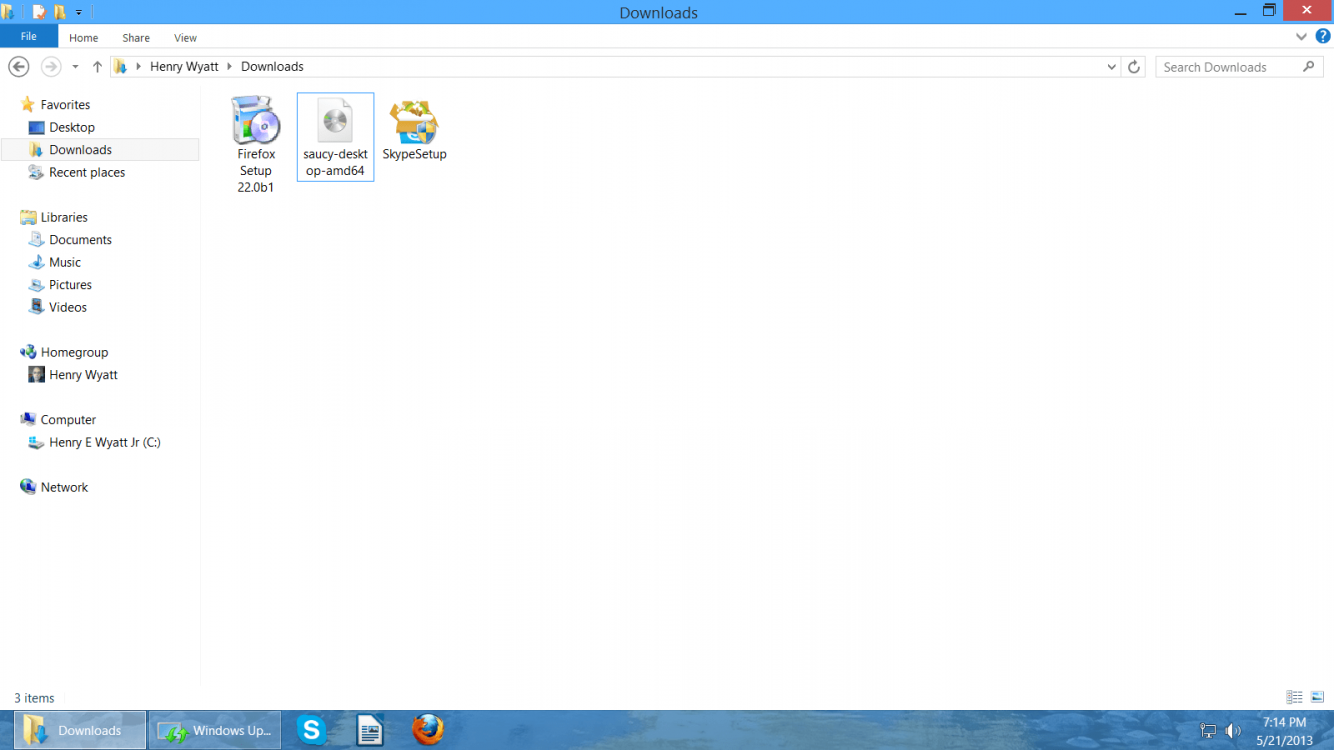Open the Customize Quick Access Toolbar dropdown
1334x750 pixels.
click(x=79, y=13)
